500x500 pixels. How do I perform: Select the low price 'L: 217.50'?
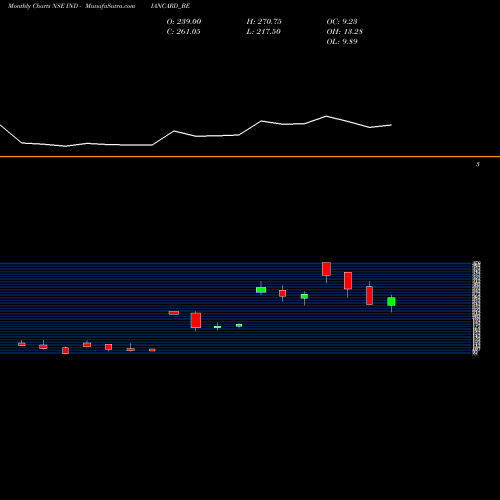click(x=264, y=31)
